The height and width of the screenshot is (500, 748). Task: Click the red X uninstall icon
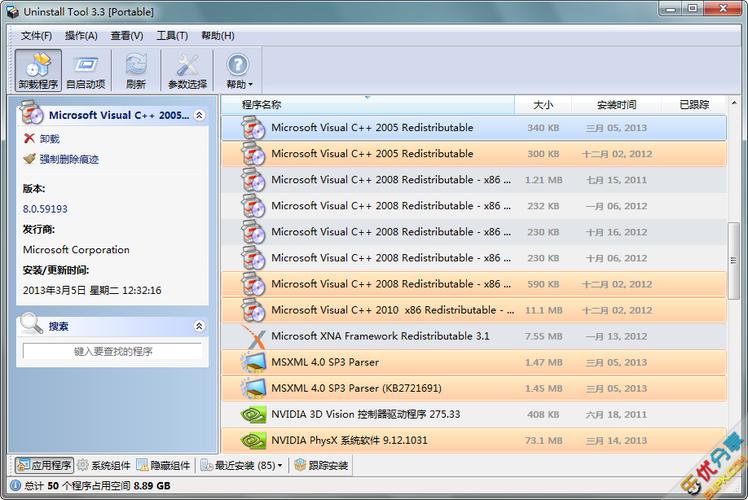[x=29, y=138]
